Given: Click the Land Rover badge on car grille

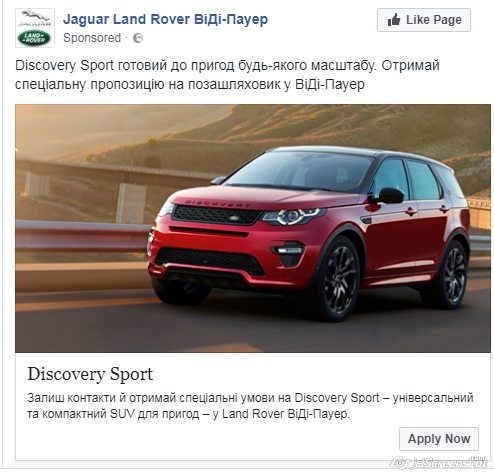Looking at the screenshot, I should [x=234, y=218].
